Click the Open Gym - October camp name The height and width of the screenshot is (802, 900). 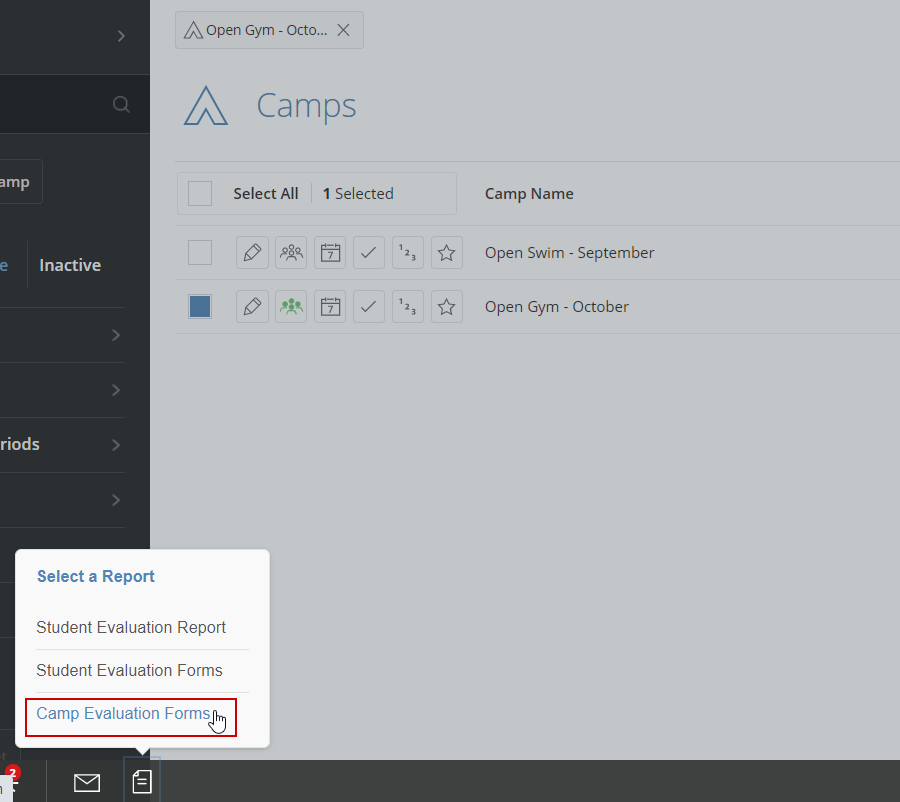(557, 307)
